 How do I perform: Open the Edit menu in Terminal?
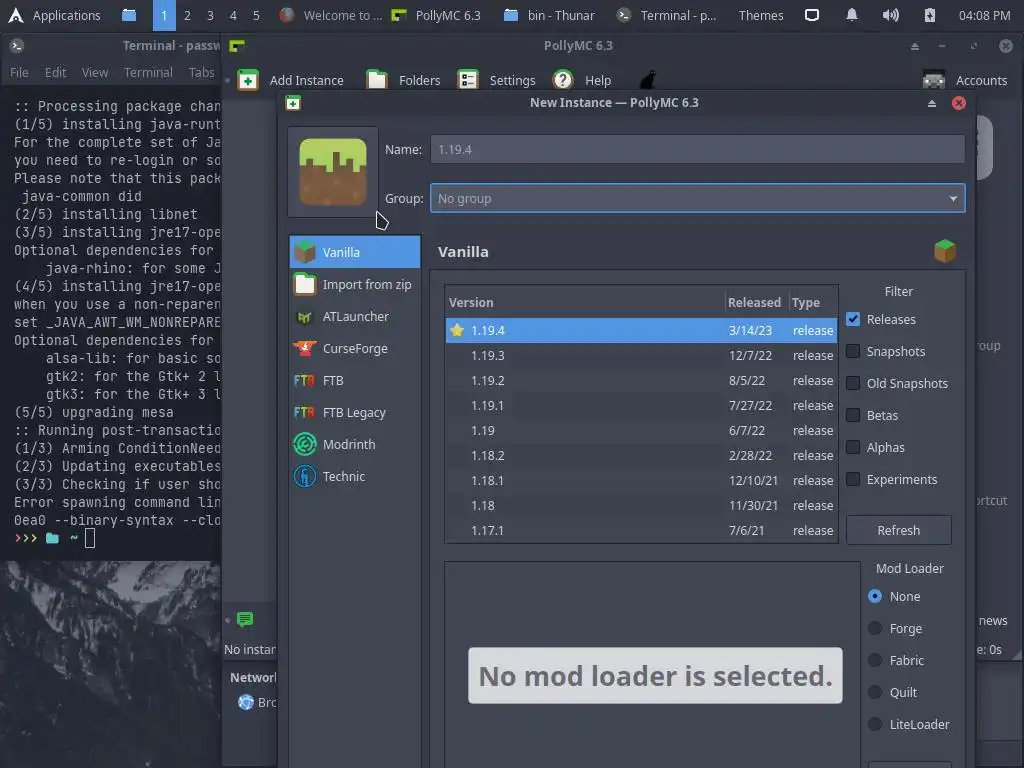(56, 72)
